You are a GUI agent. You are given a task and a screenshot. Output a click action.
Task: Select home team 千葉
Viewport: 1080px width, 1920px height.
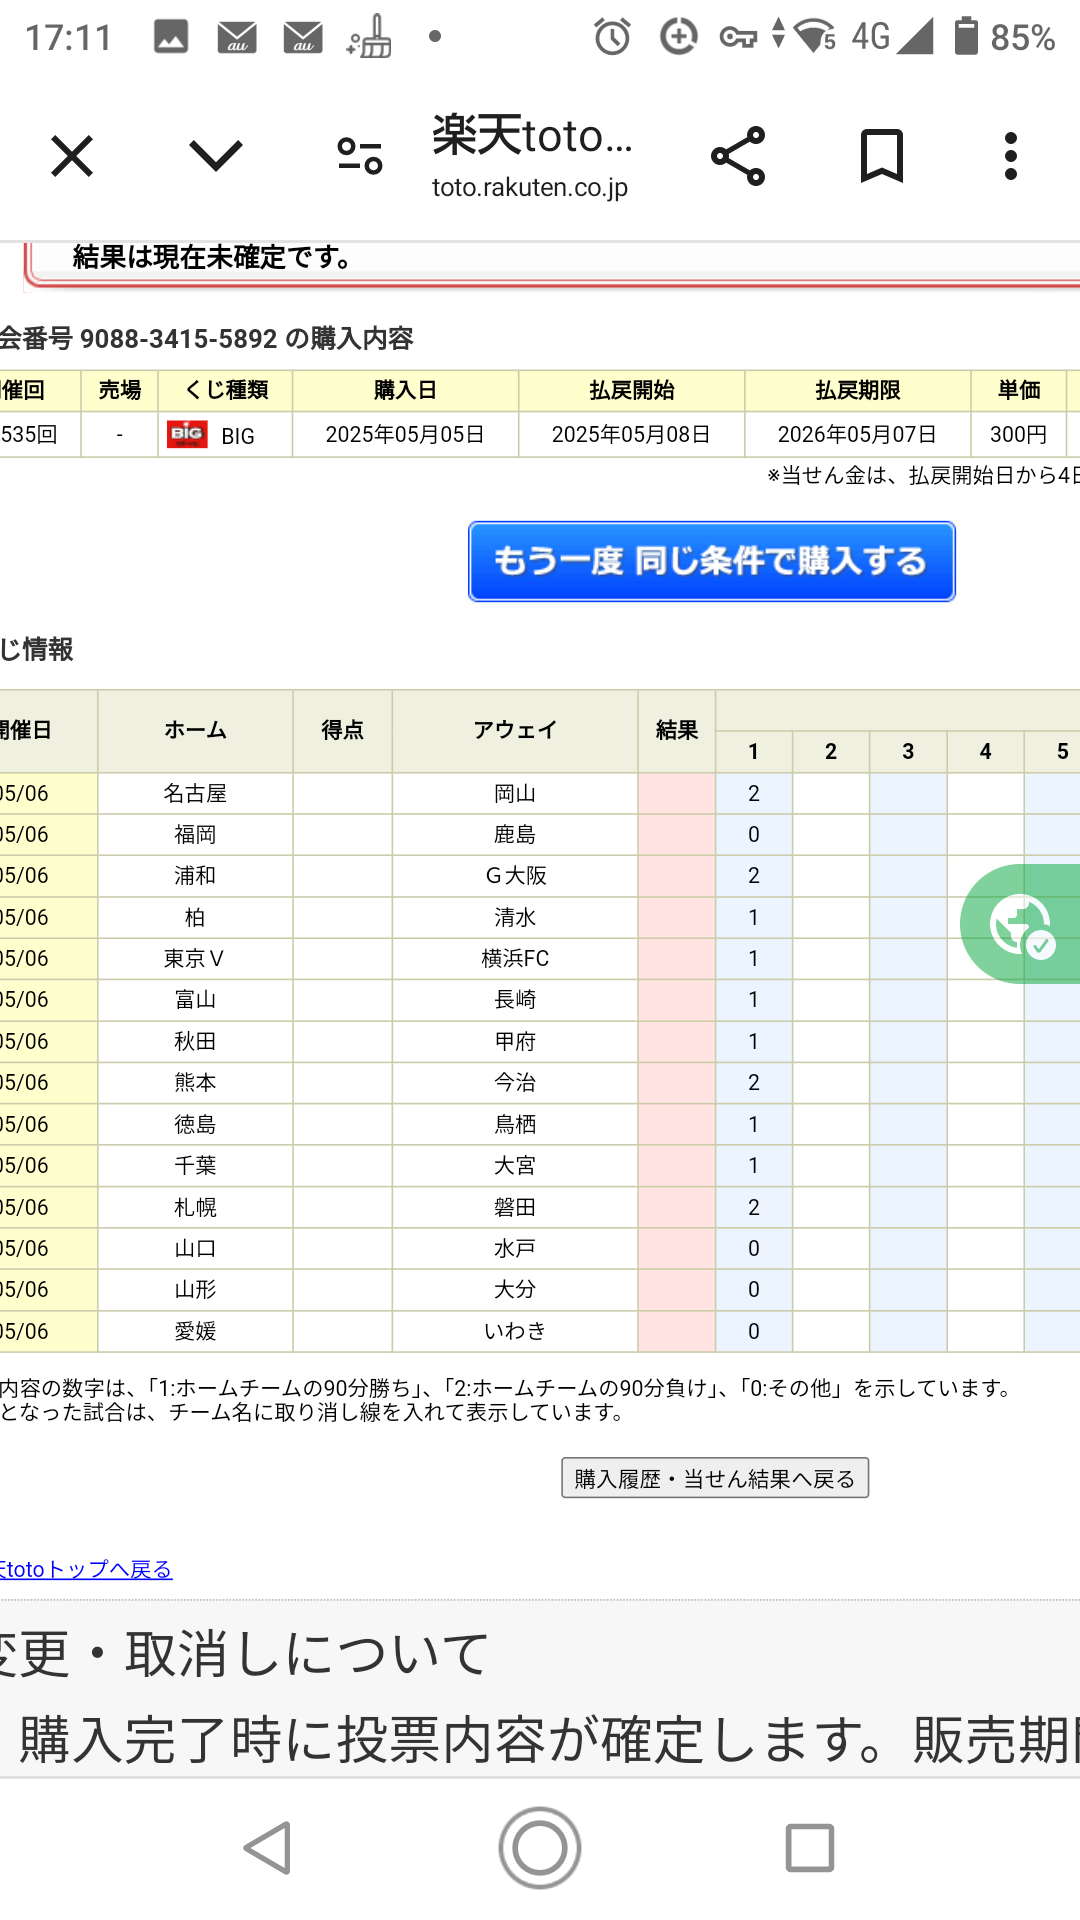tap(195, 1166)
